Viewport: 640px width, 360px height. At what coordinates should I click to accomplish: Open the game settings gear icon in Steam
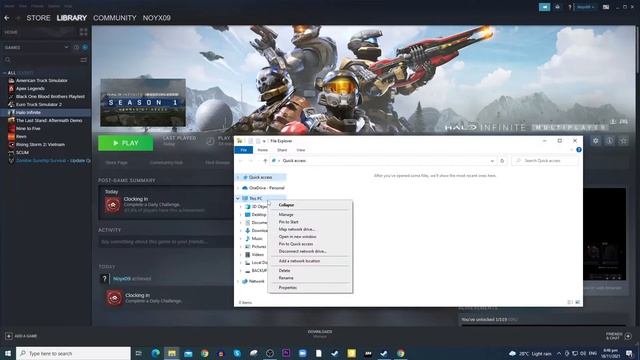coord(596,141)
